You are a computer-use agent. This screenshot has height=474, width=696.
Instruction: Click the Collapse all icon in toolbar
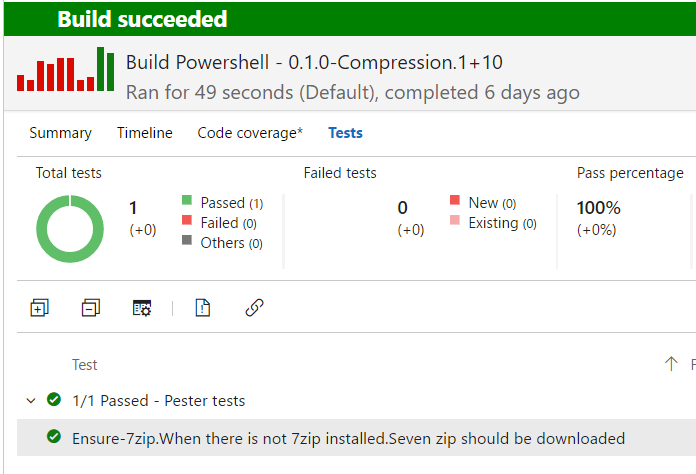(x=91, y=308)
